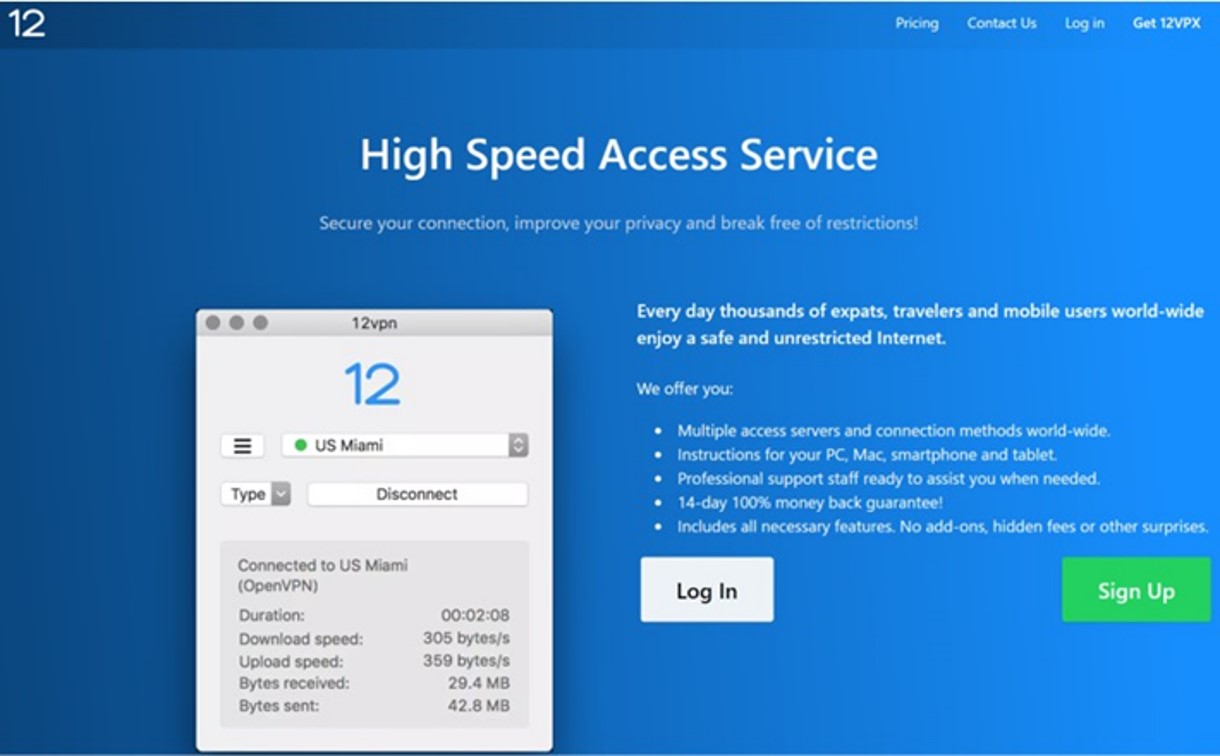Click the Duration value 00:02:08

click(x=475, y=615)
